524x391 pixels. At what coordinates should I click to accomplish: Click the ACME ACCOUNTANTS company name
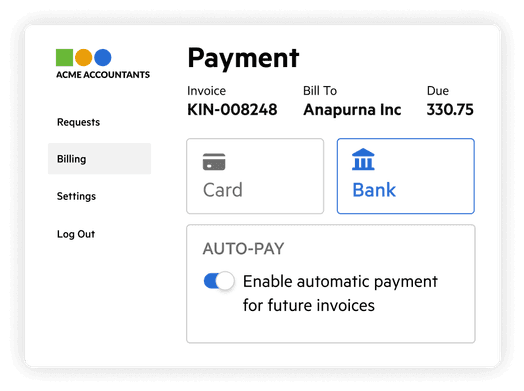pyautogui.click(x=103, y=75)
